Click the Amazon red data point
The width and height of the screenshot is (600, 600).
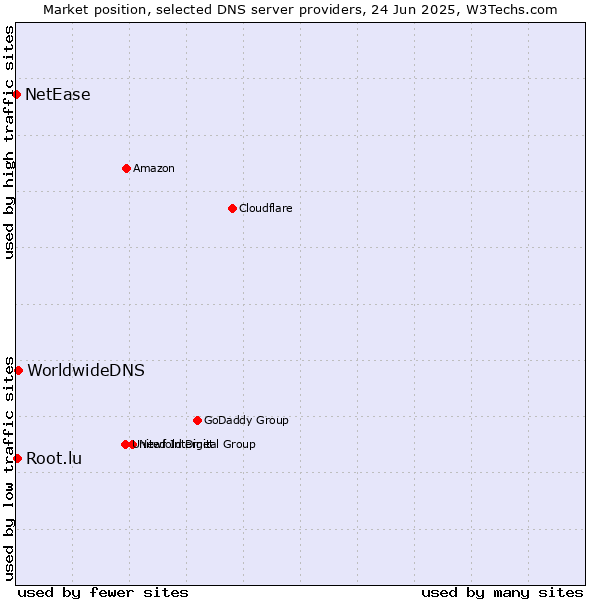click(x=127, y=169)
